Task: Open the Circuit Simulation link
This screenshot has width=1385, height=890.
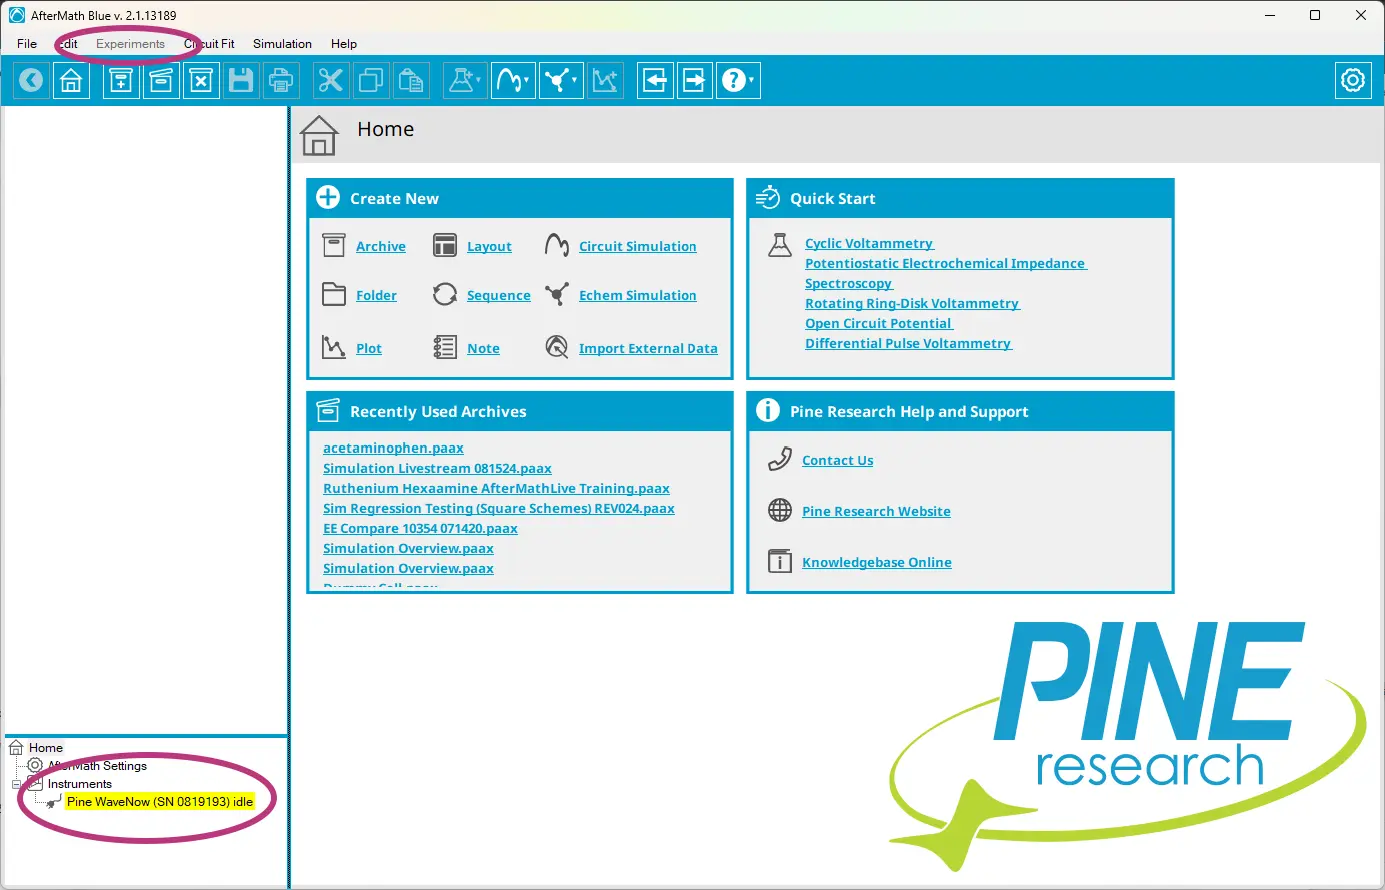Action: pyautogui.click(x=638, y=246)
